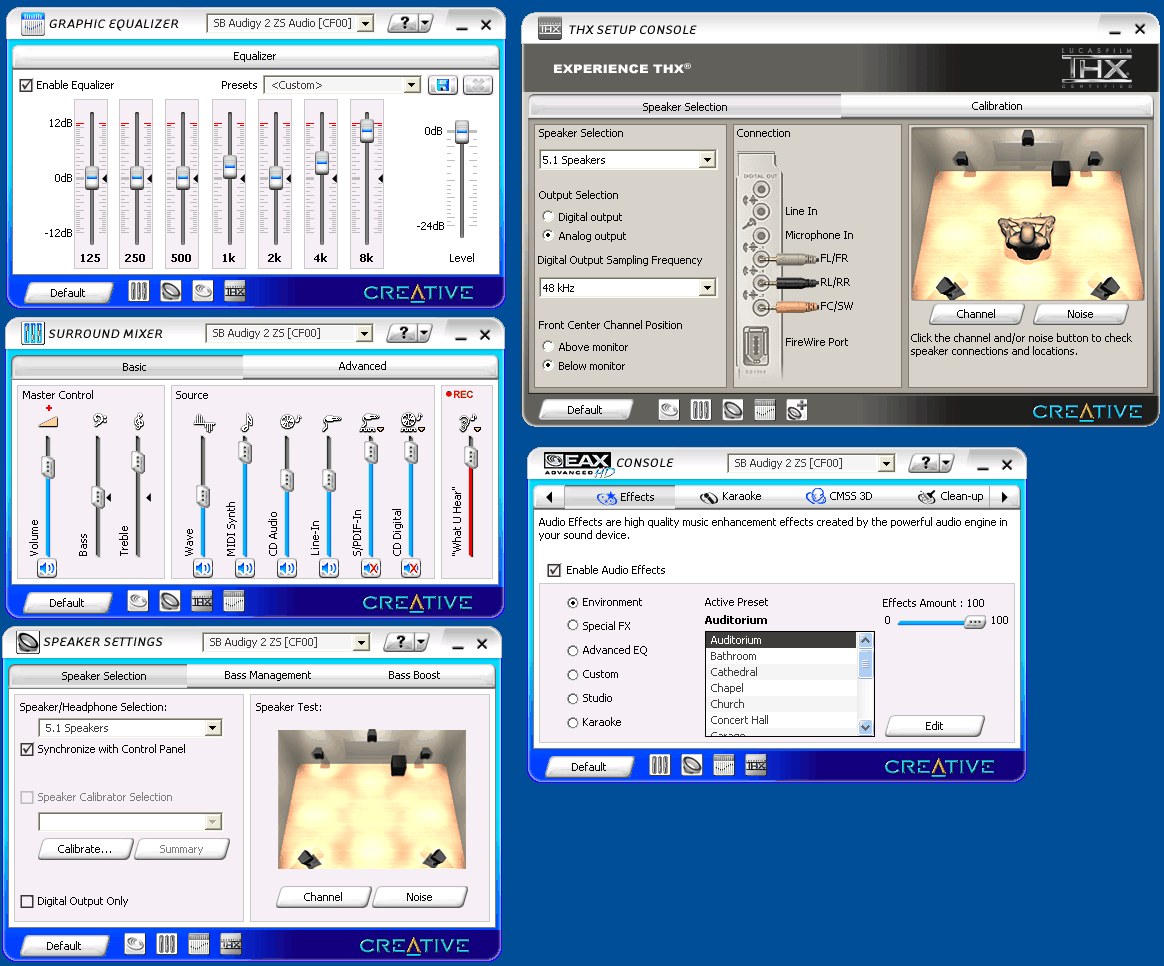Expand device dropdown in Surround Mixer title

click(x=364, y=333)
